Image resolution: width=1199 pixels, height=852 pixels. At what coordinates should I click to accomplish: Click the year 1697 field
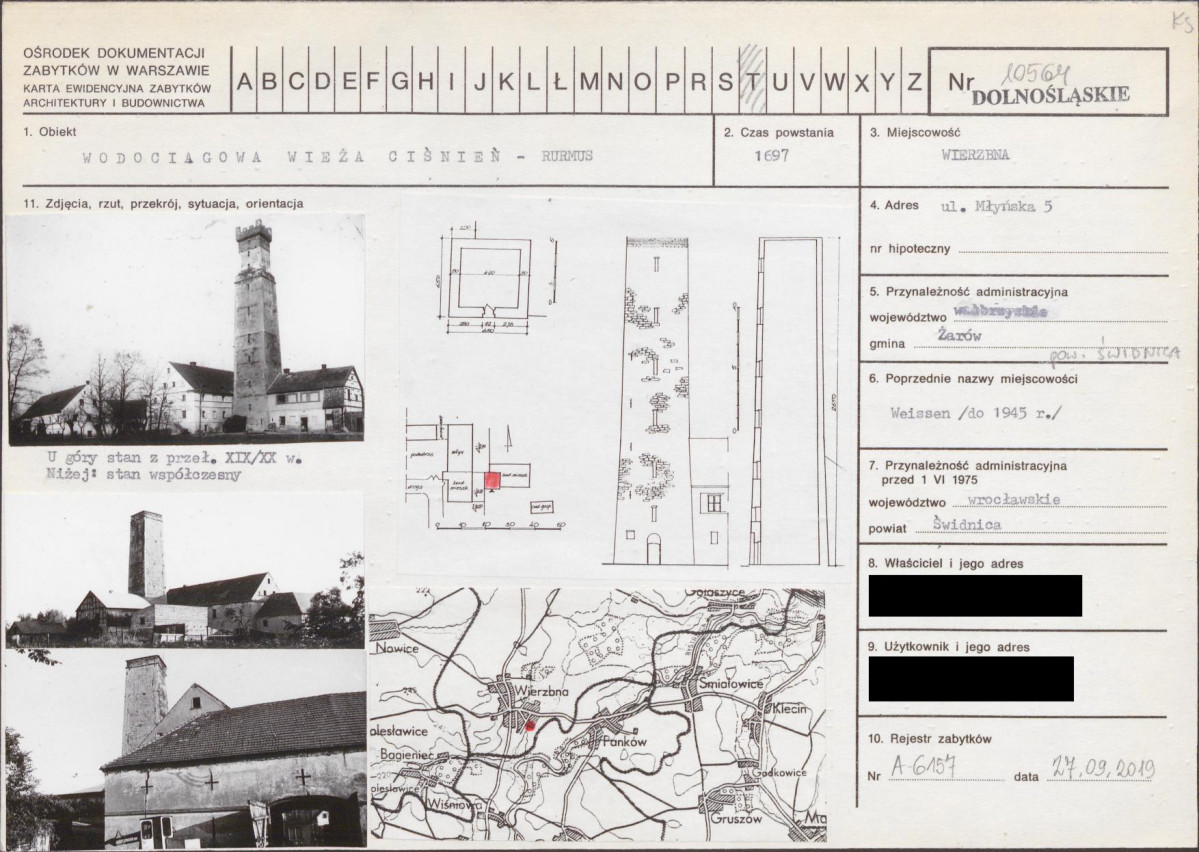pos(772,155)
